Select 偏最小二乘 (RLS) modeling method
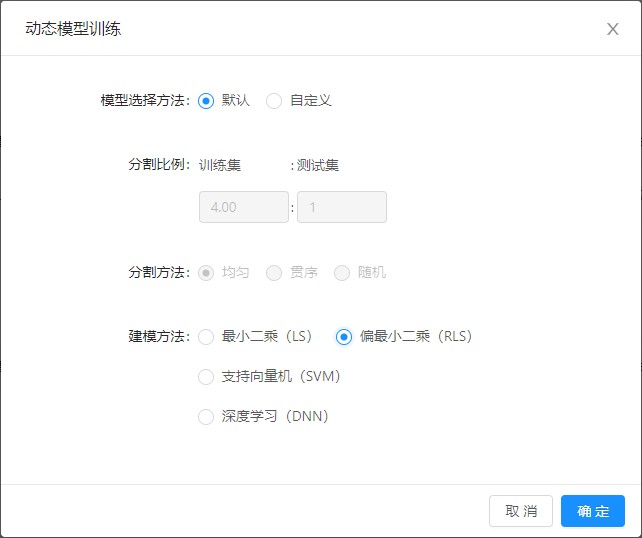 pyautogui.click(x=344, y=337)
